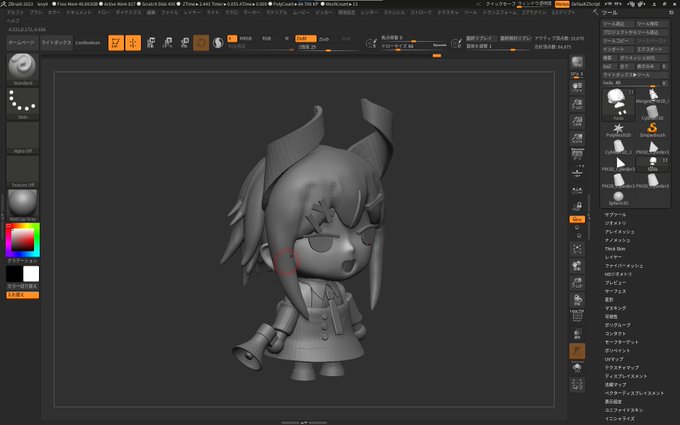Open the MatCap Gray material selector
This screenshot has width=680, height=425.
pos(23,205)
